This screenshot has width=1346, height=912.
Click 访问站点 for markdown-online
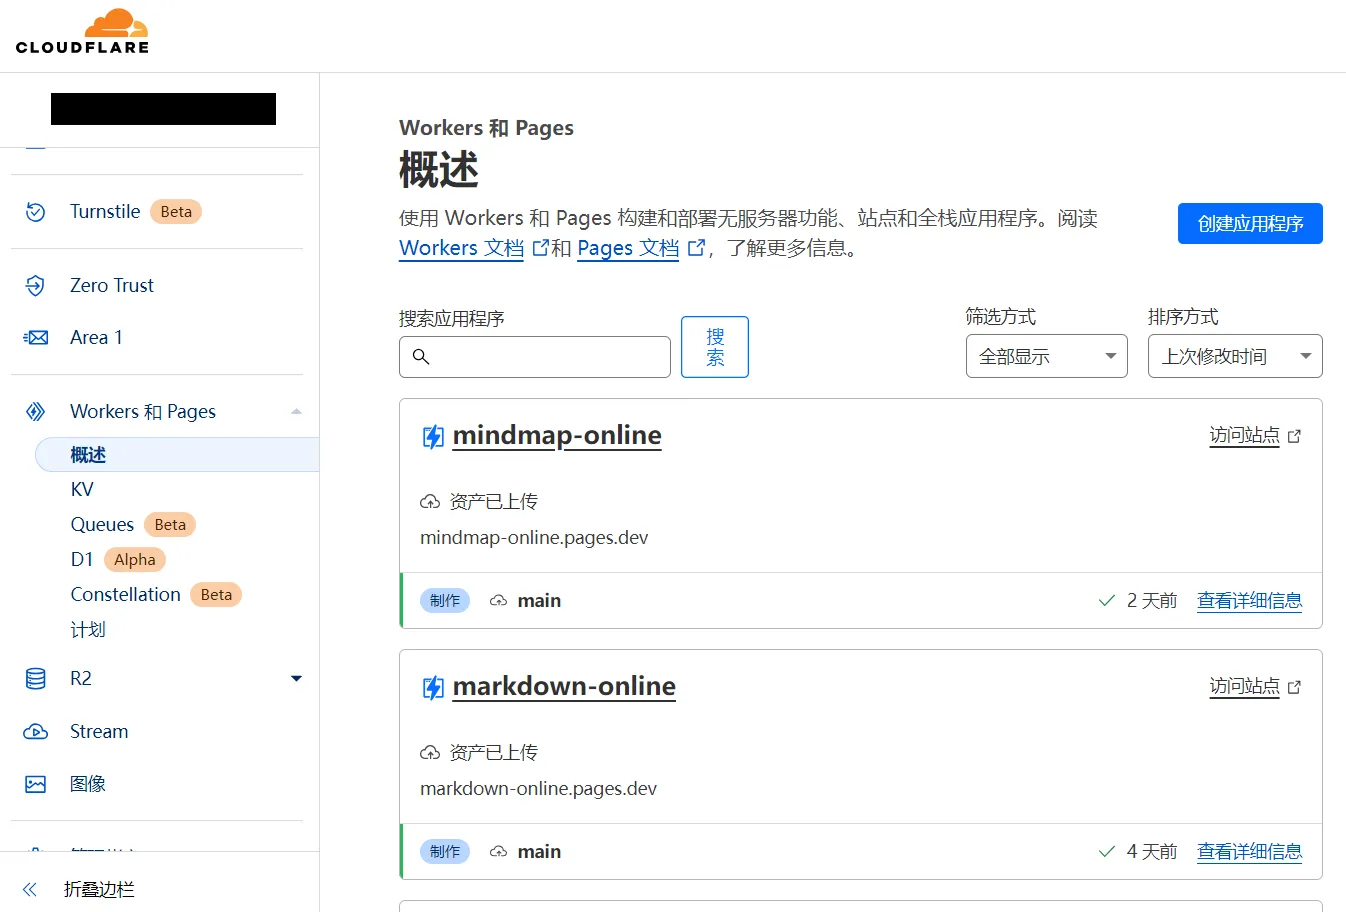[x=1244, y=687]
